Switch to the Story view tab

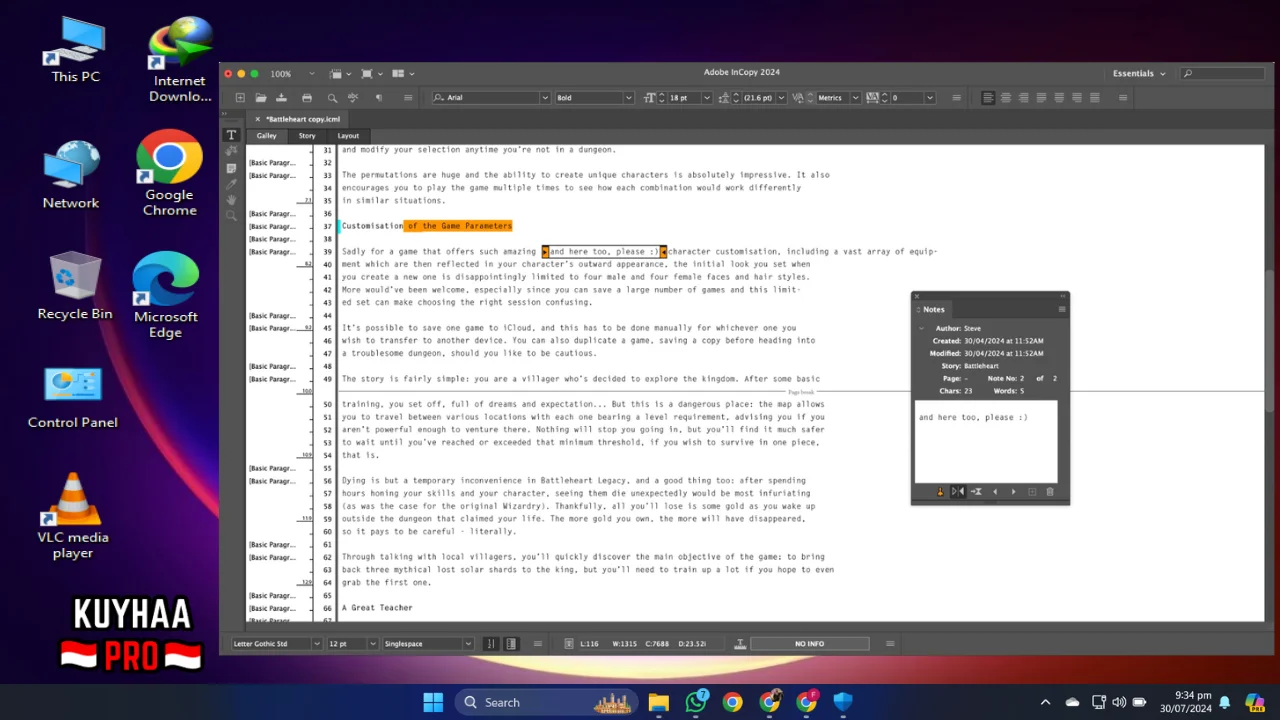307,135
